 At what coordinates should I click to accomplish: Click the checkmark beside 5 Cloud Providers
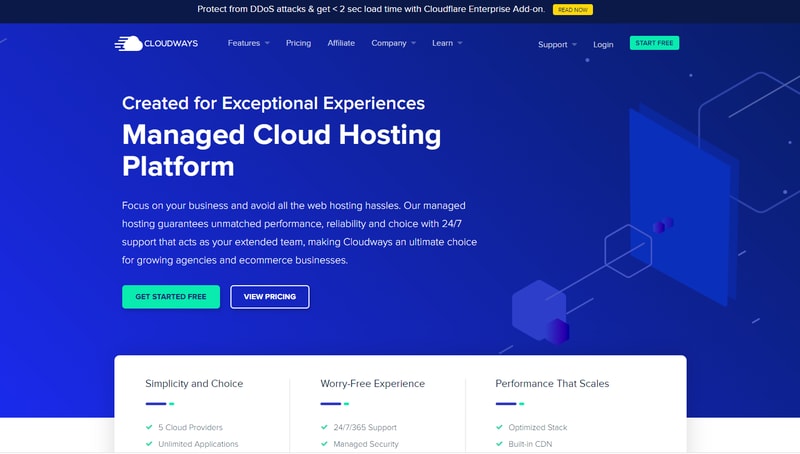[149, 427]
